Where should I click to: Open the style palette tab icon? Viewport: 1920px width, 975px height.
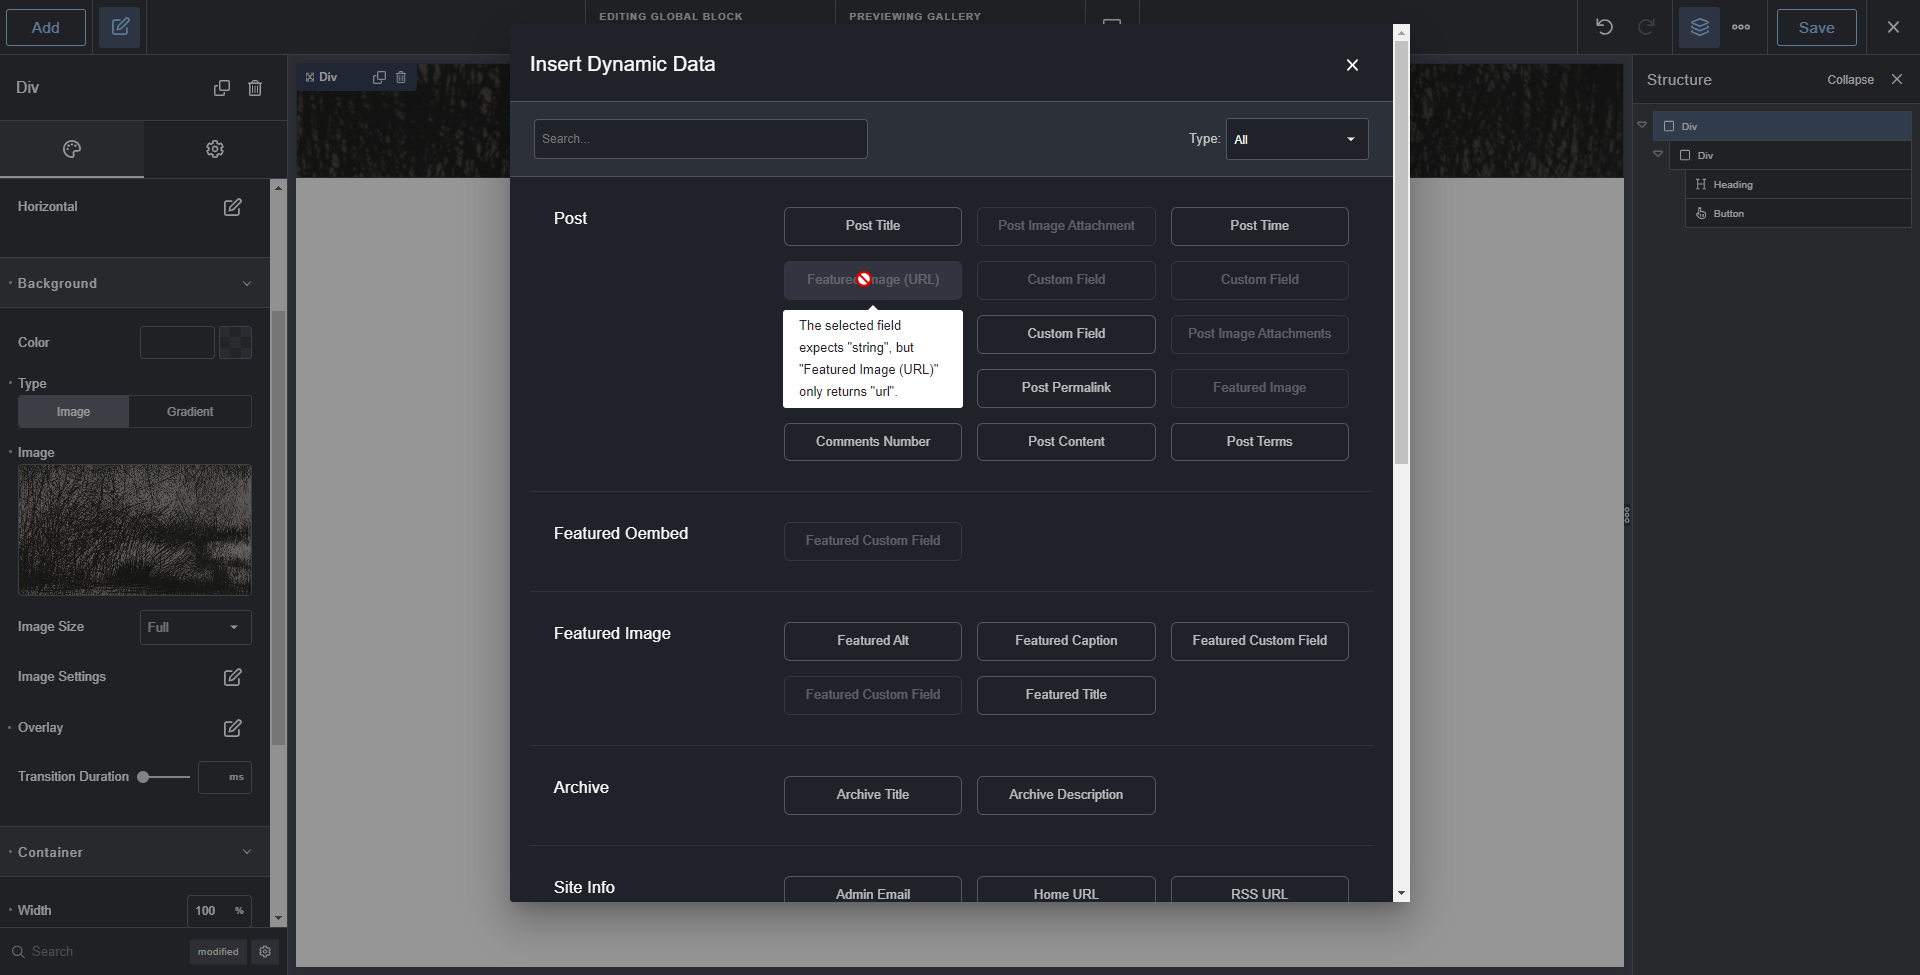coord(71,149)
